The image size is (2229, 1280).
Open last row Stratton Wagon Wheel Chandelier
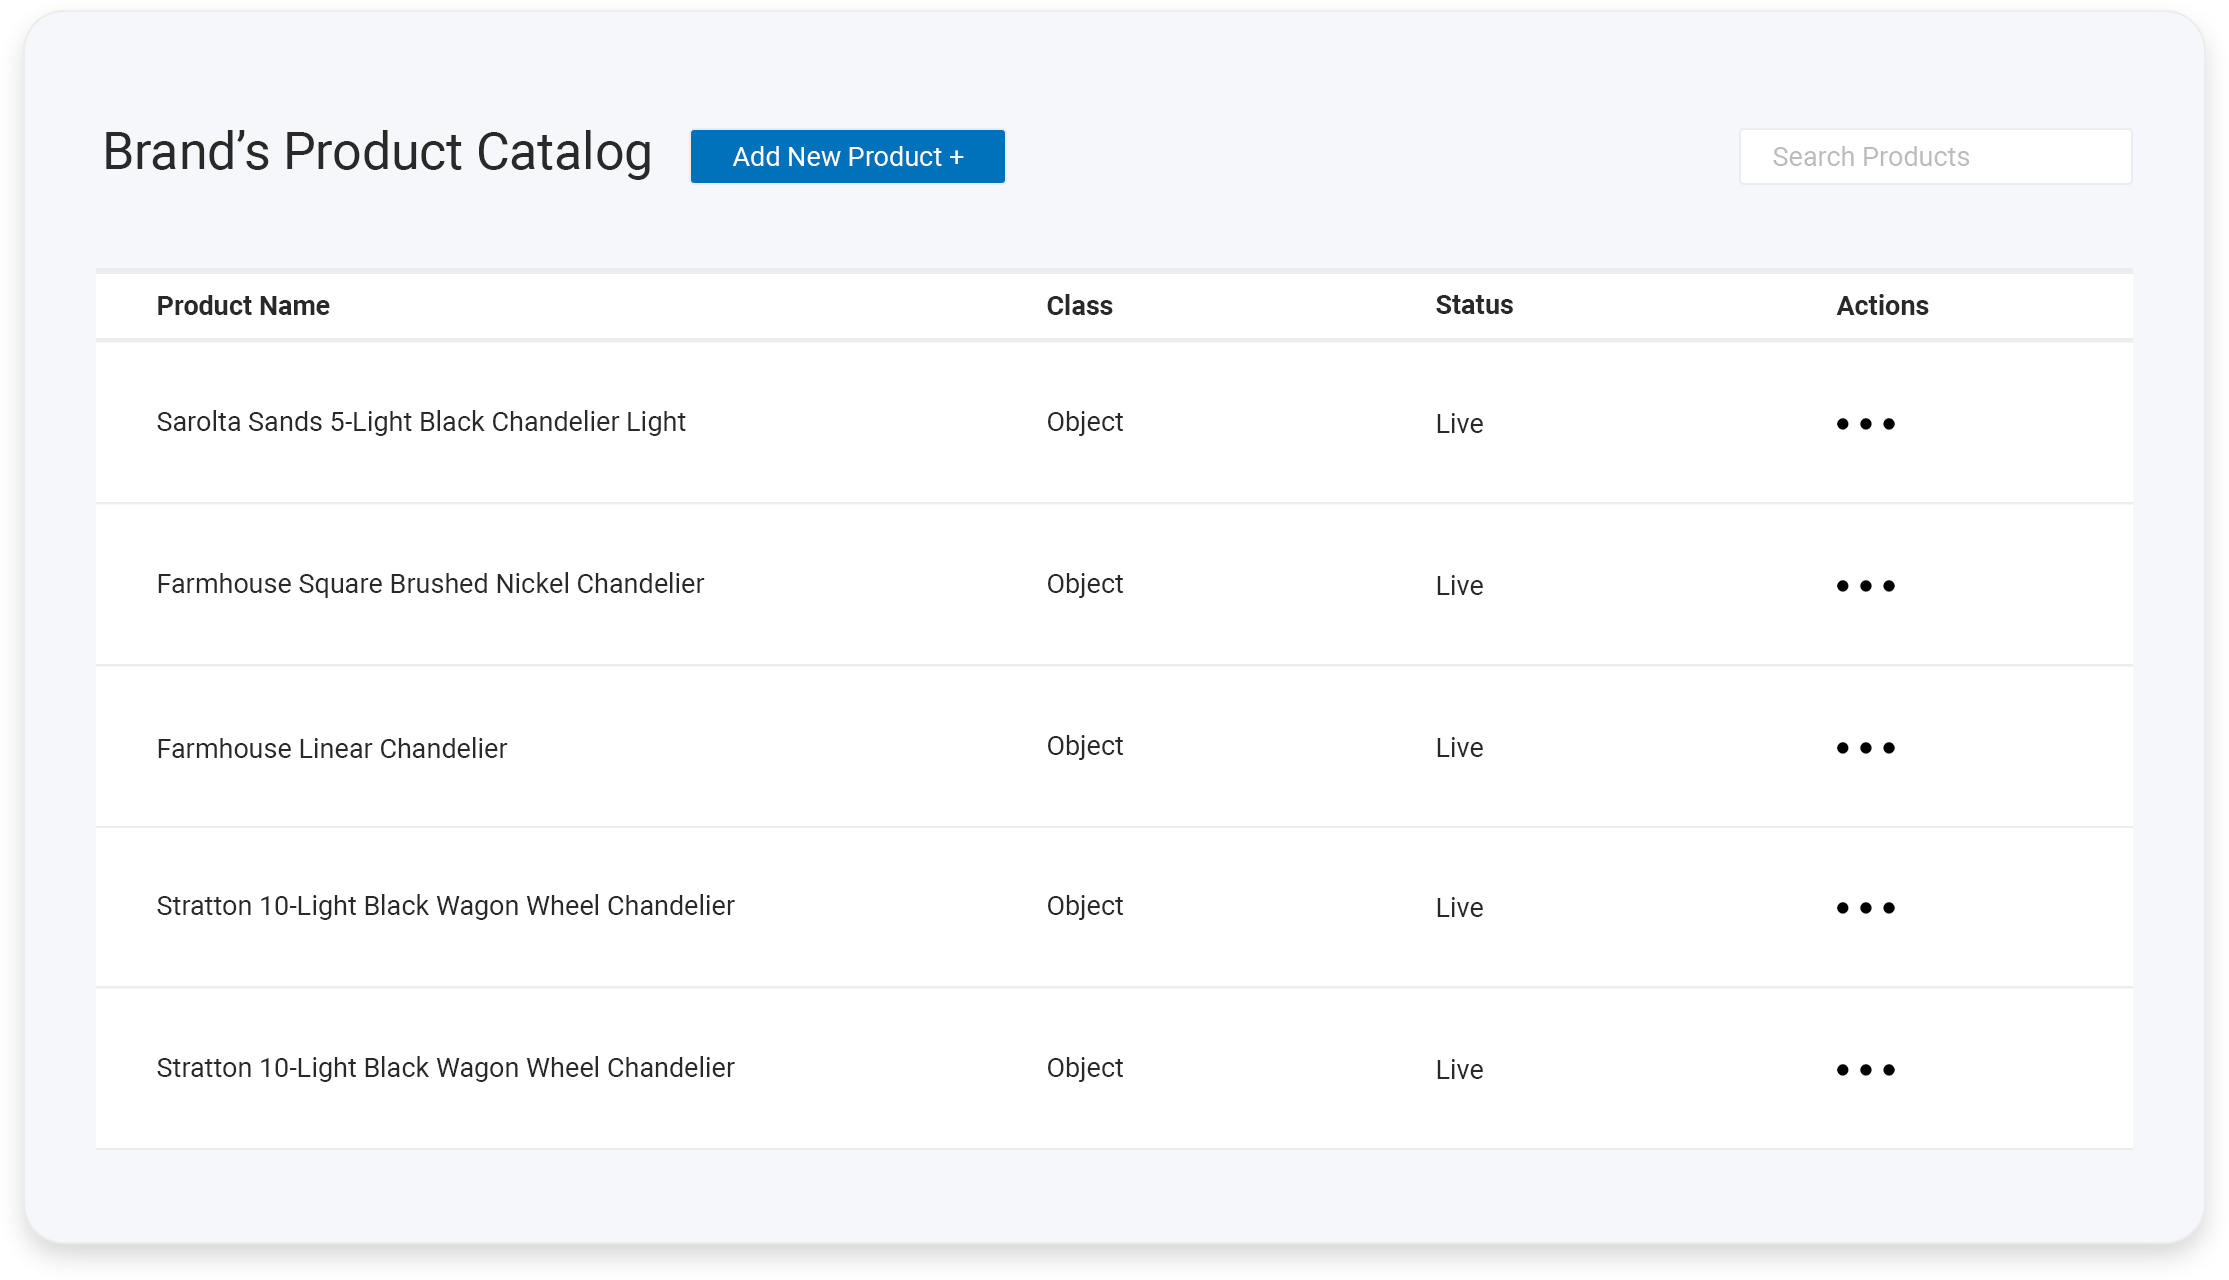pos(445,1068)
